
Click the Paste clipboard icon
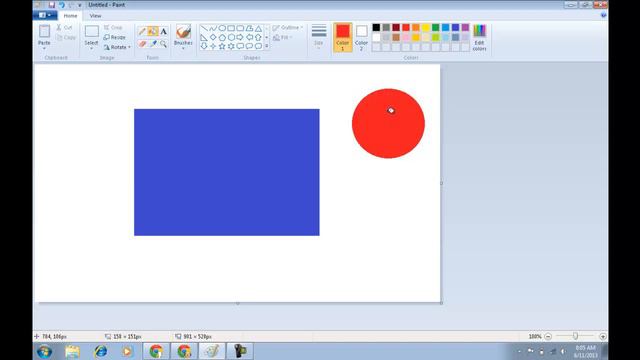click(44, 31)
